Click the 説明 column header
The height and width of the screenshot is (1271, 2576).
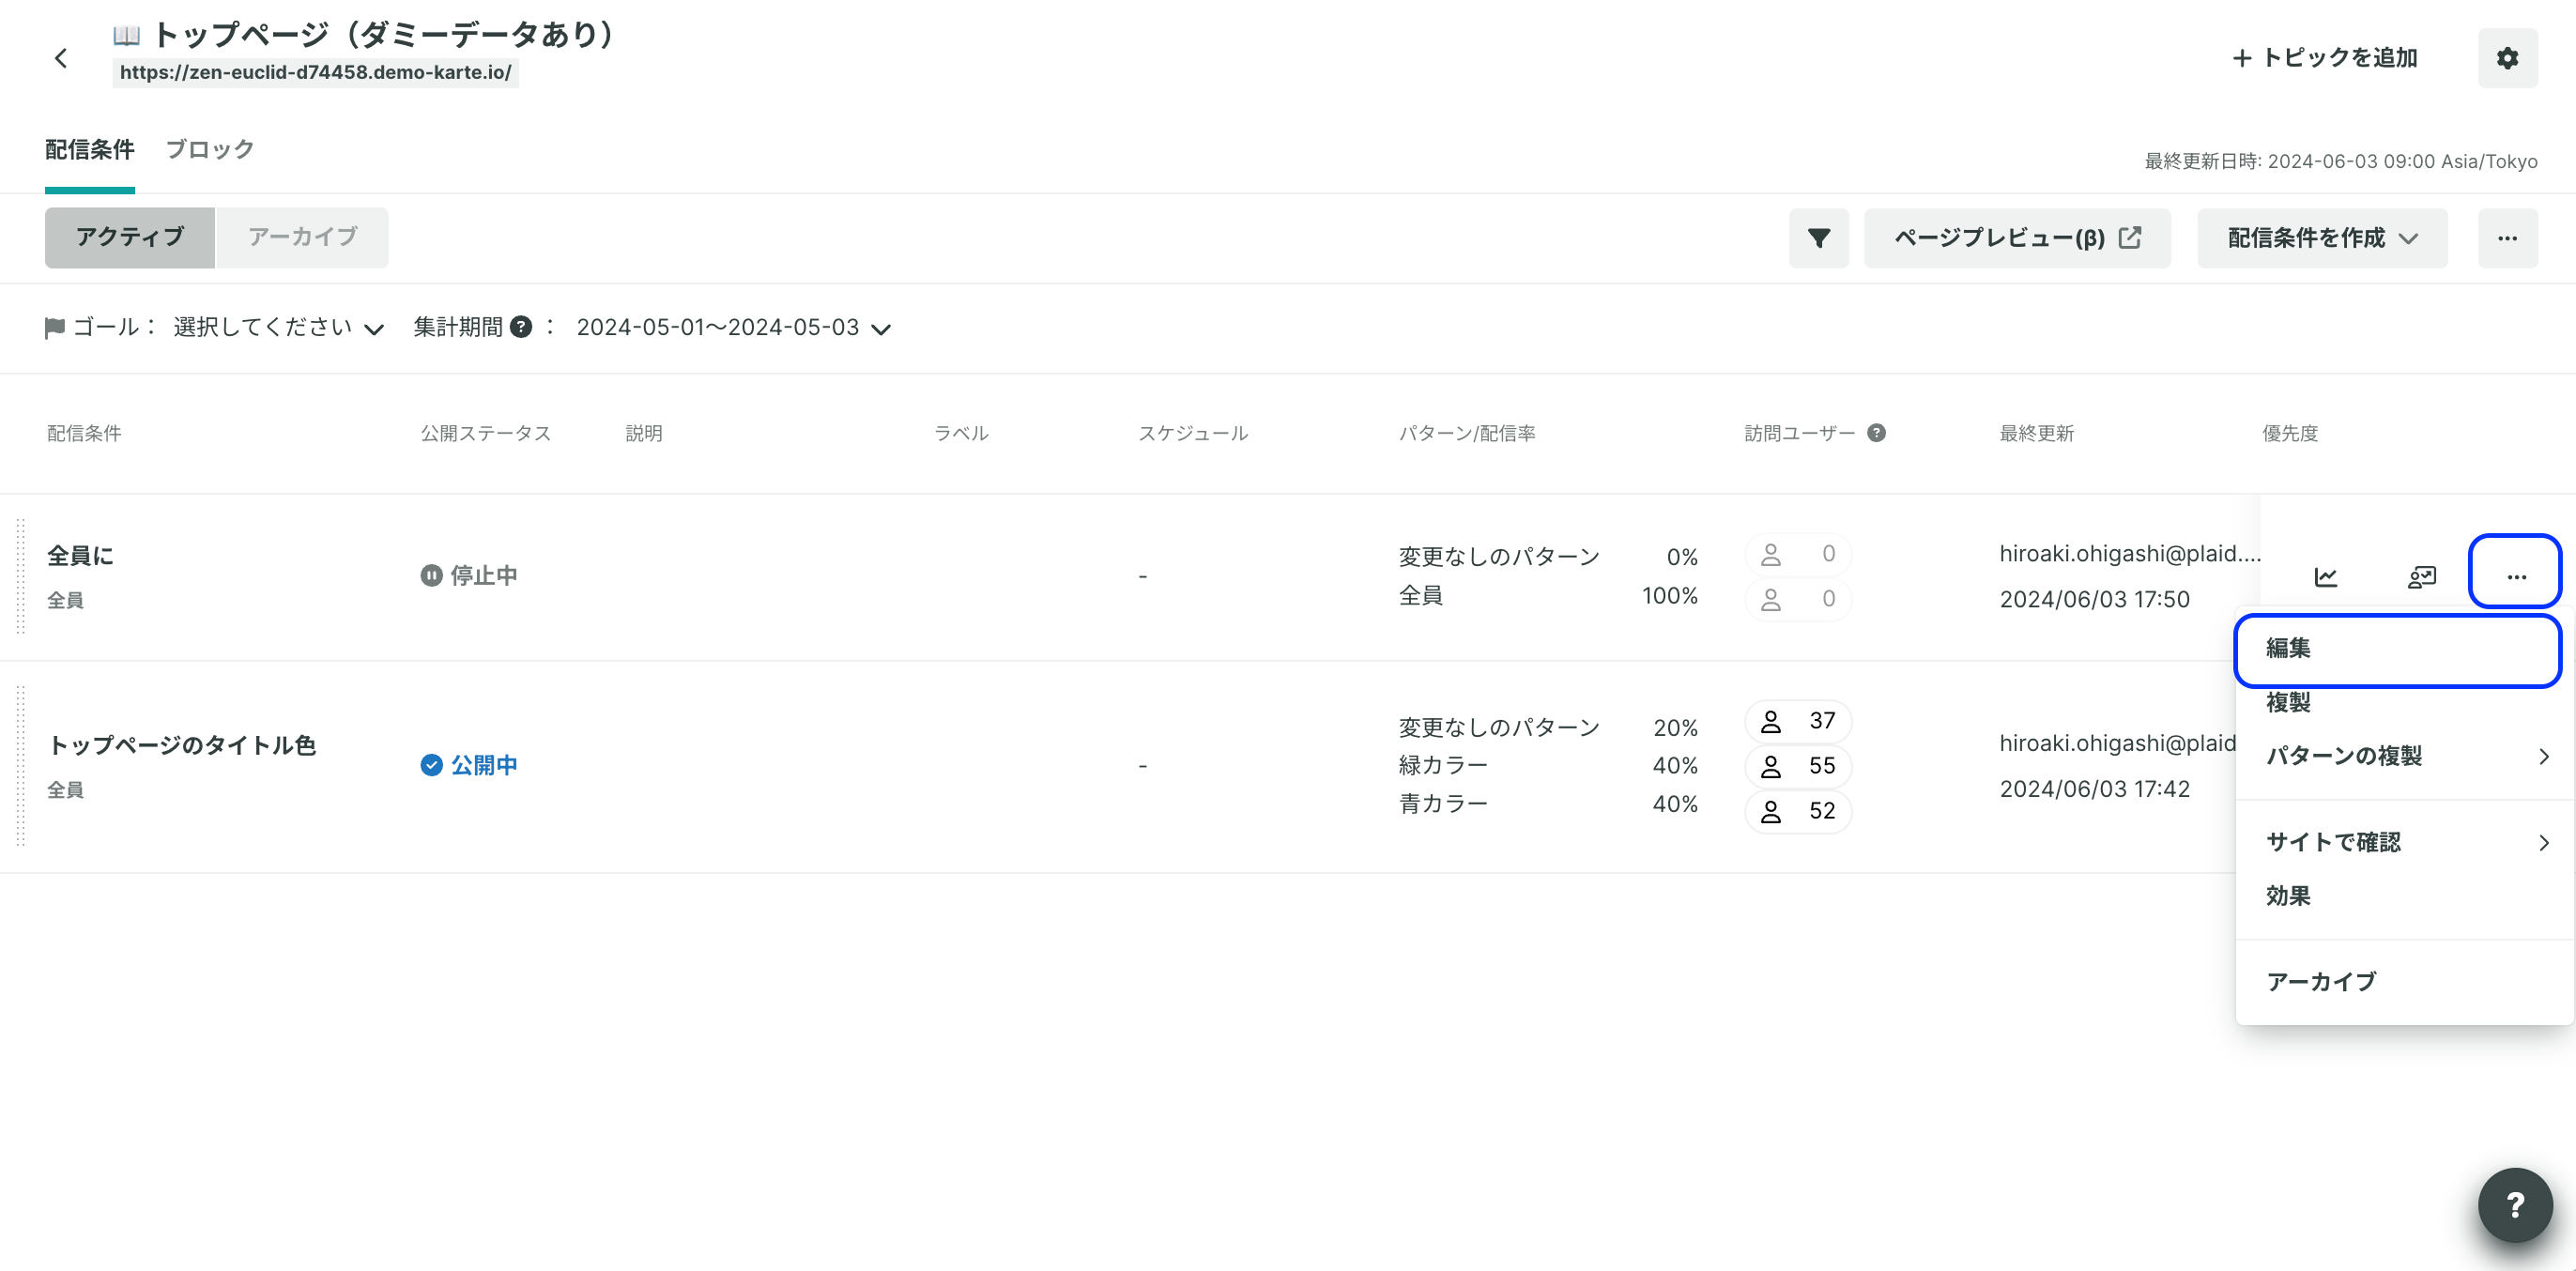pos(644,433)
